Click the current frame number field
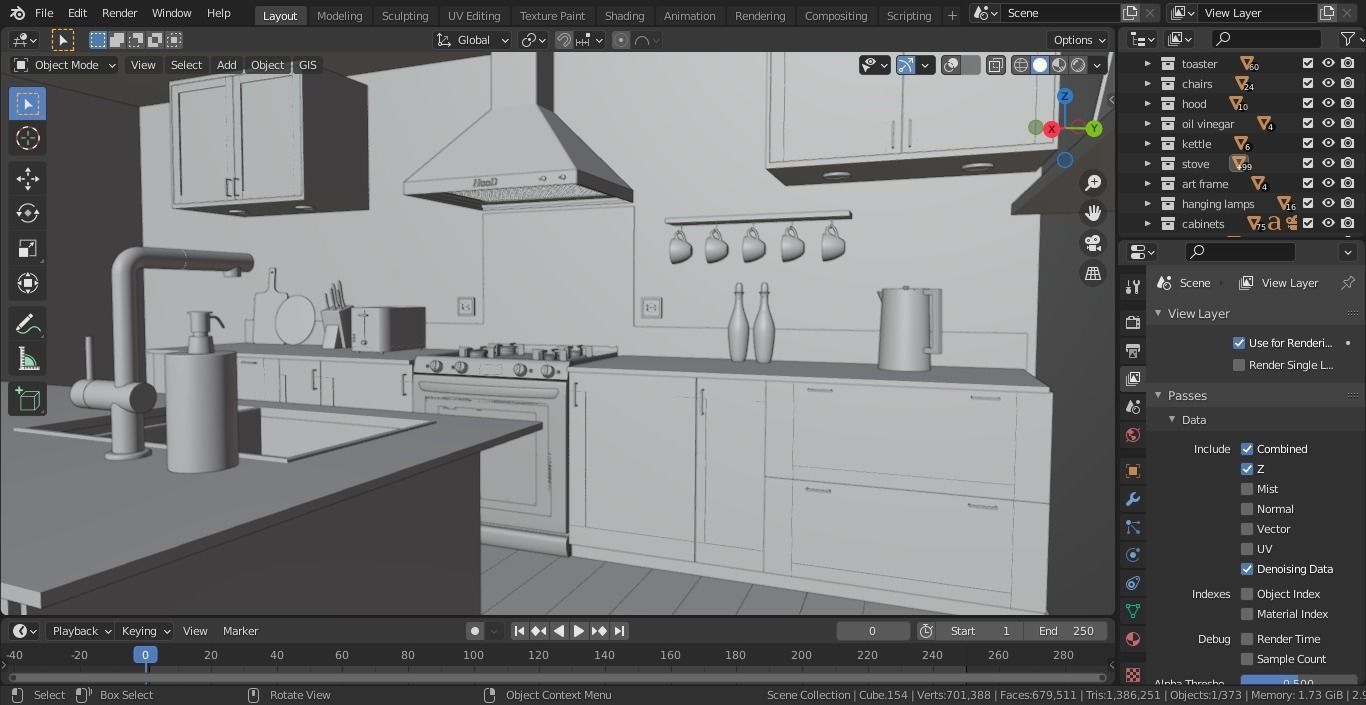The image size is (1366, 705). click(872, 631)
